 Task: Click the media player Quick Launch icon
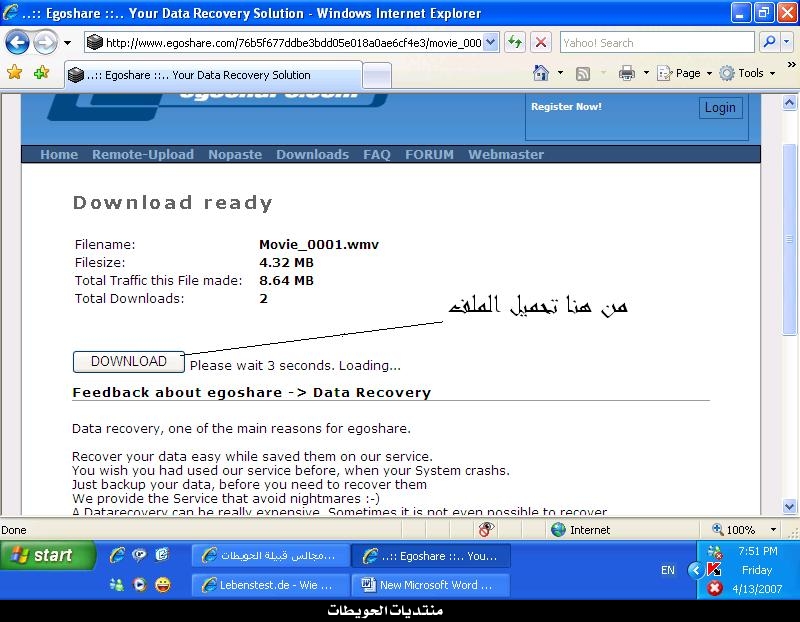tap(139, 585)
